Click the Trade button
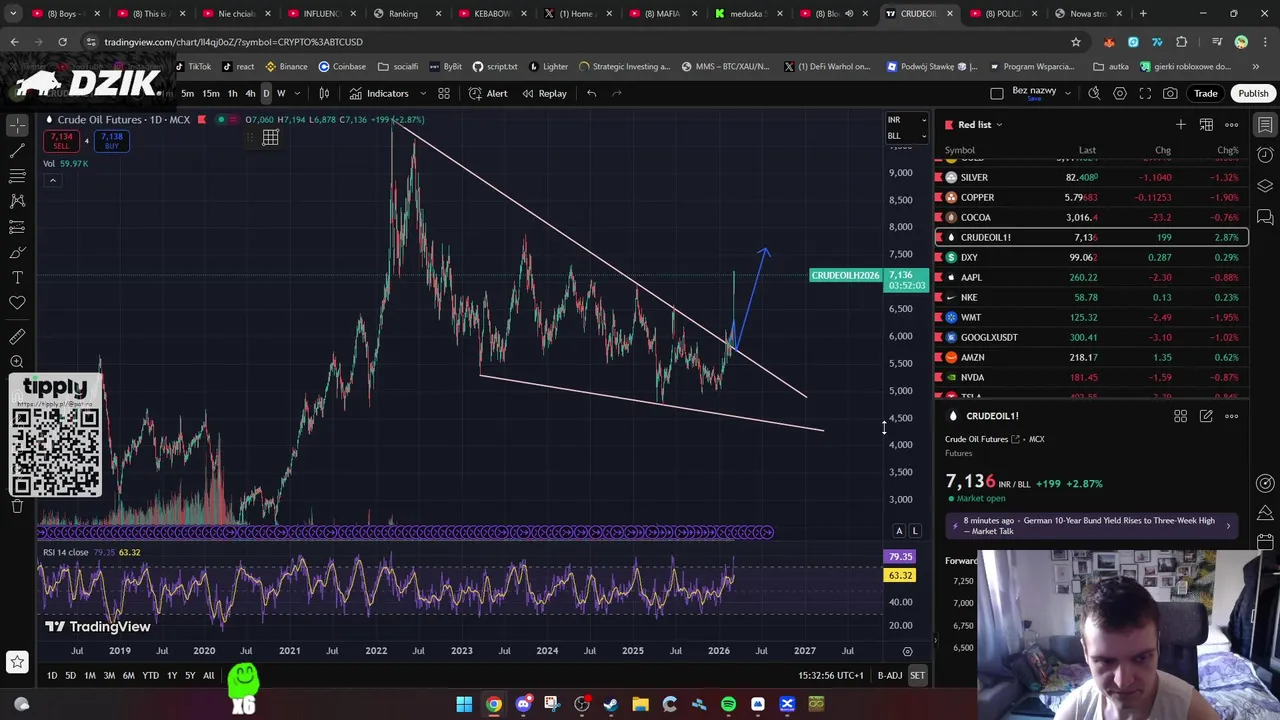1280x720 pixels. coord(1205,93)
